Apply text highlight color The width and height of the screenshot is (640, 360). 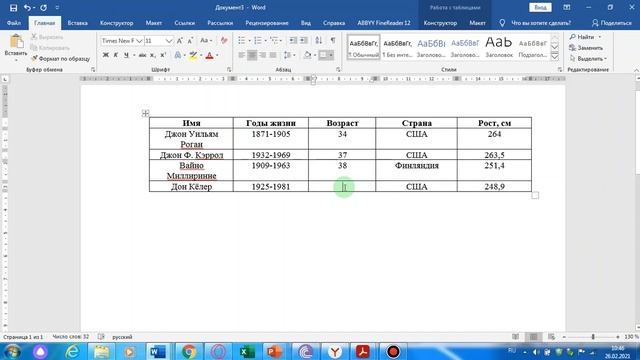[x=193, y=55]
